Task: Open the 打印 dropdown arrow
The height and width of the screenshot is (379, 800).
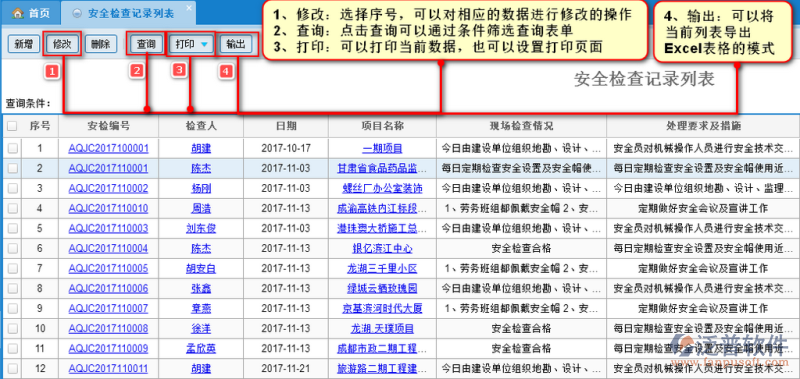Action: point(204,45)
